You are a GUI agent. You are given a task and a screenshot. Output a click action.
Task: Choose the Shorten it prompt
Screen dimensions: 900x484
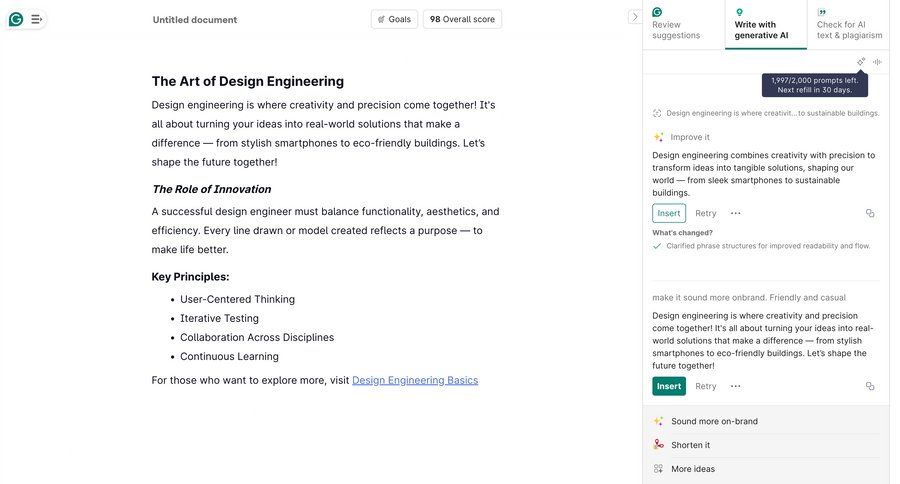coord(766,445)
